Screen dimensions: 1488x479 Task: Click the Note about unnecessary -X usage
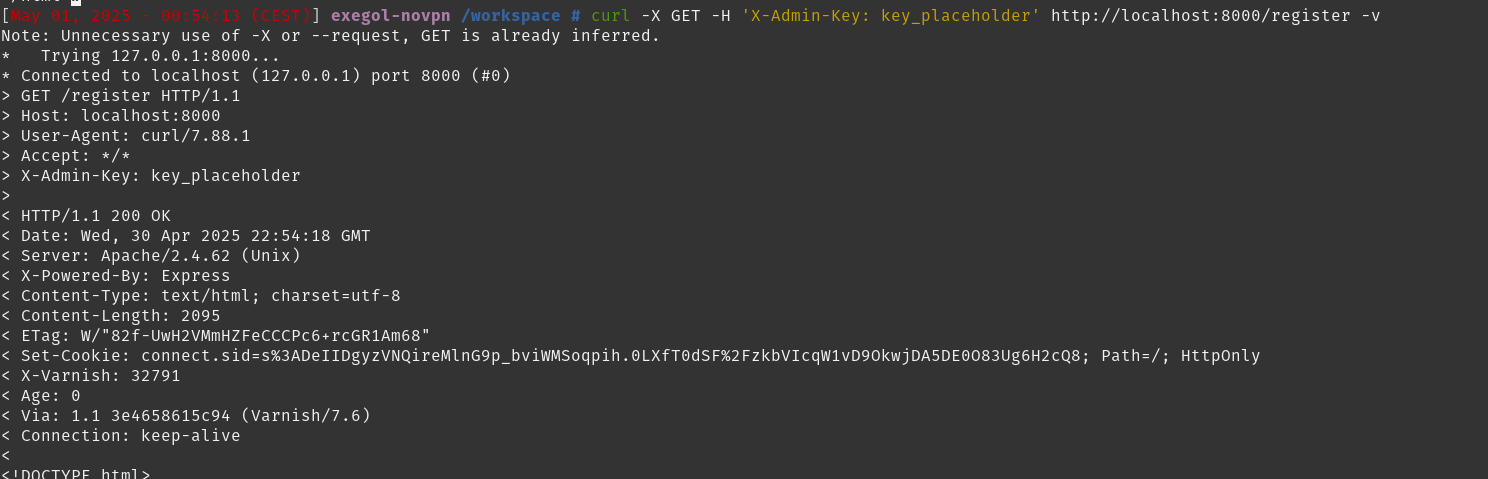(331, 36)
